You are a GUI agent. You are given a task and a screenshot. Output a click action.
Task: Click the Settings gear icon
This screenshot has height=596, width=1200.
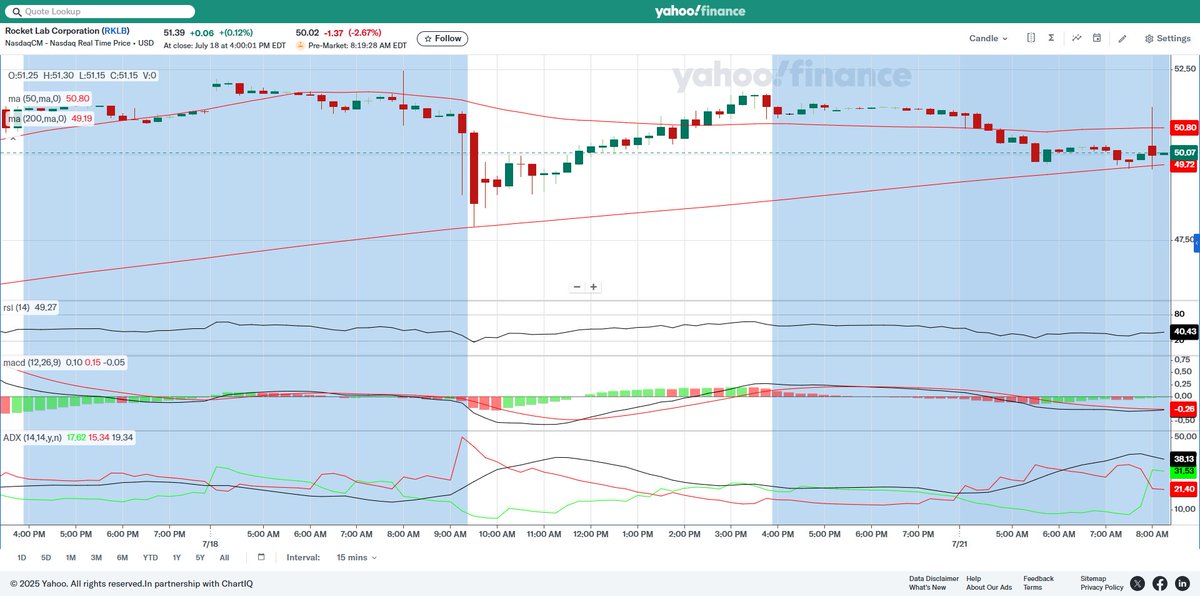[1149, 38]
